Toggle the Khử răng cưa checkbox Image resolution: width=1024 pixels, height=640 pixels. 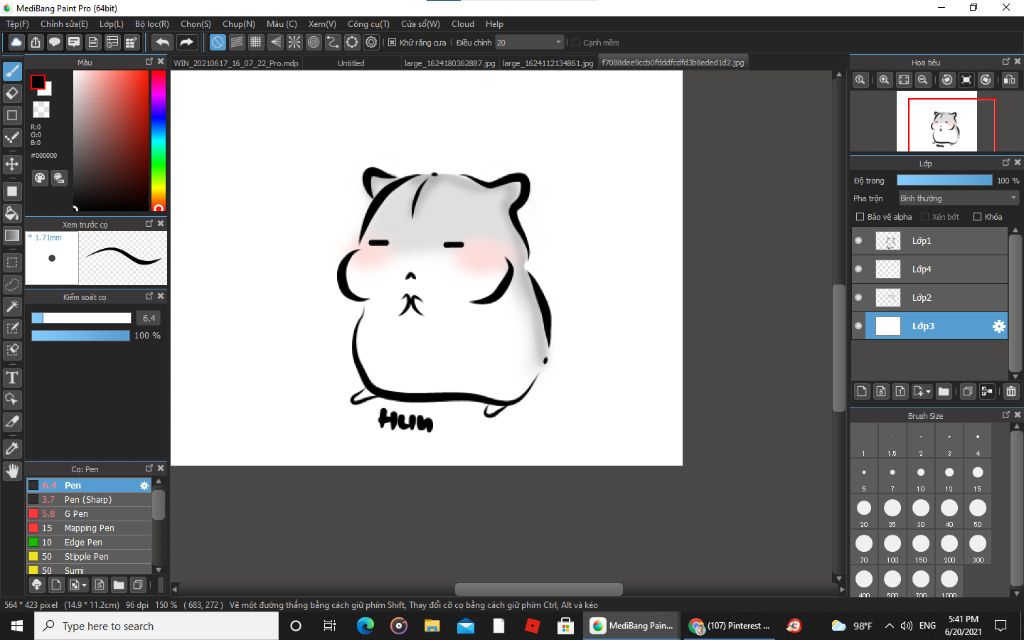click(x=392, y=42)
